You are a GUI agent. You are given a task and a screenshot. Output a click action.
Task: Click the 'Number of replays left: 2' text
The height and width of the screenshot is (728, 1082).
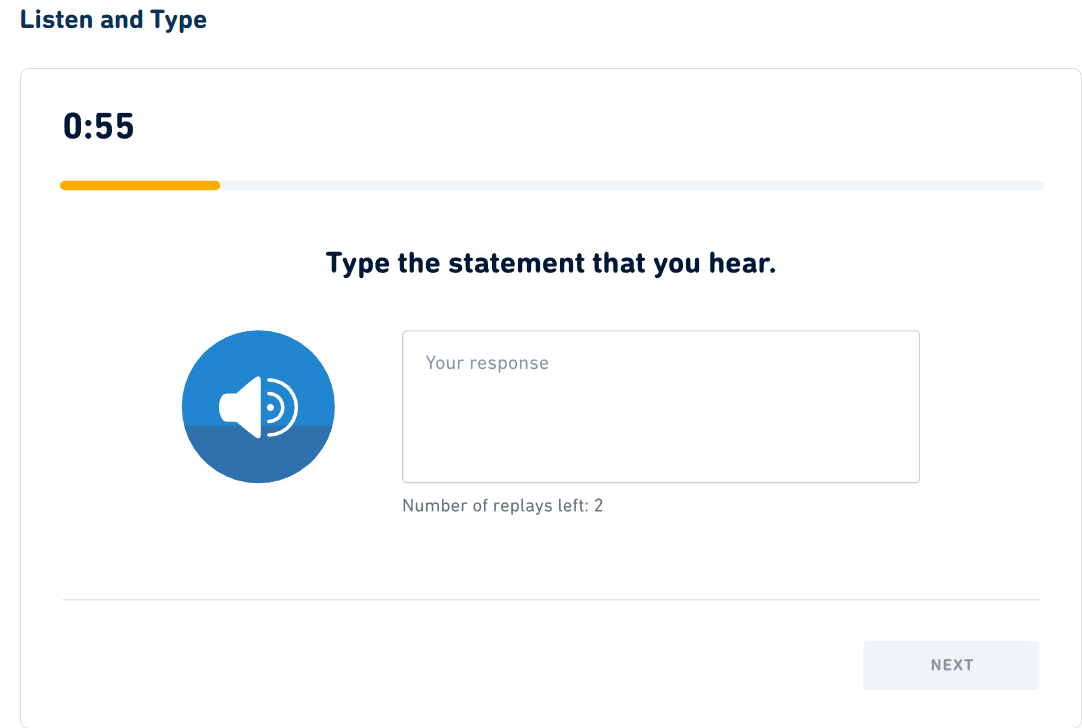tap(502, 506)
